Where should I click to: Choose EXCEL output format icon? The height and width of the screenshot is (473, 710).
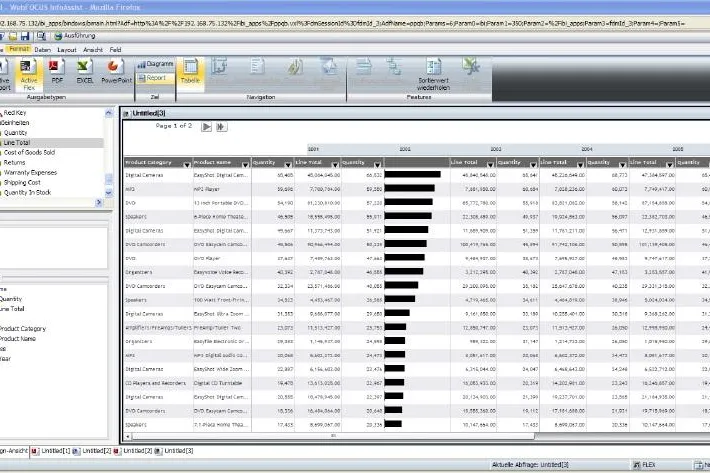pos(84,72)
